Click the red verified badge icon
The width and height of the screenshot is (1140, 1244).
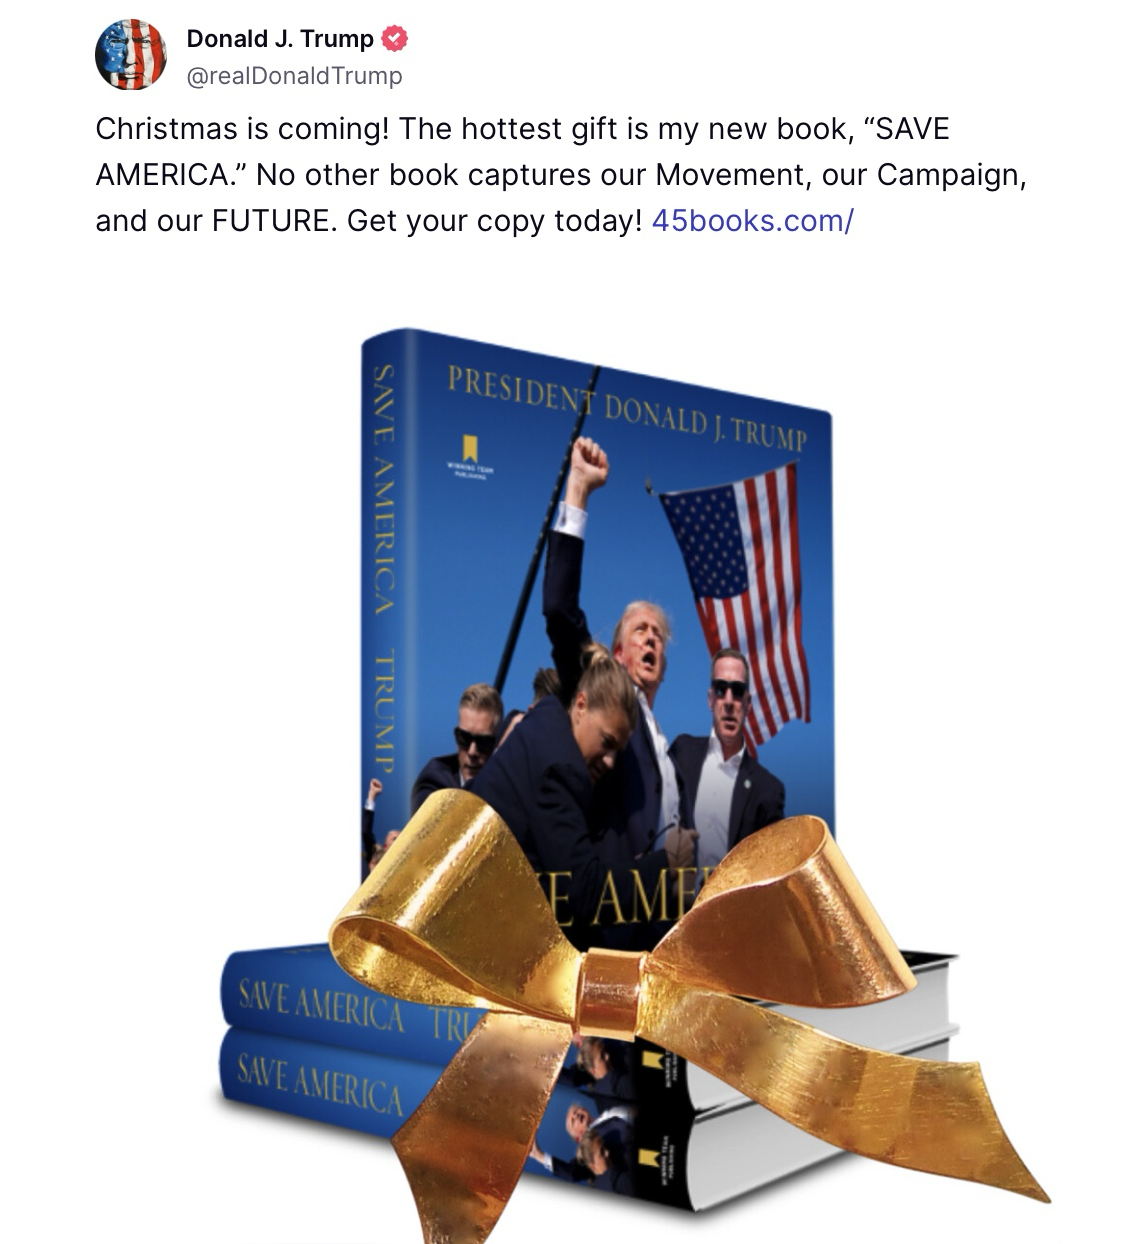396,39
